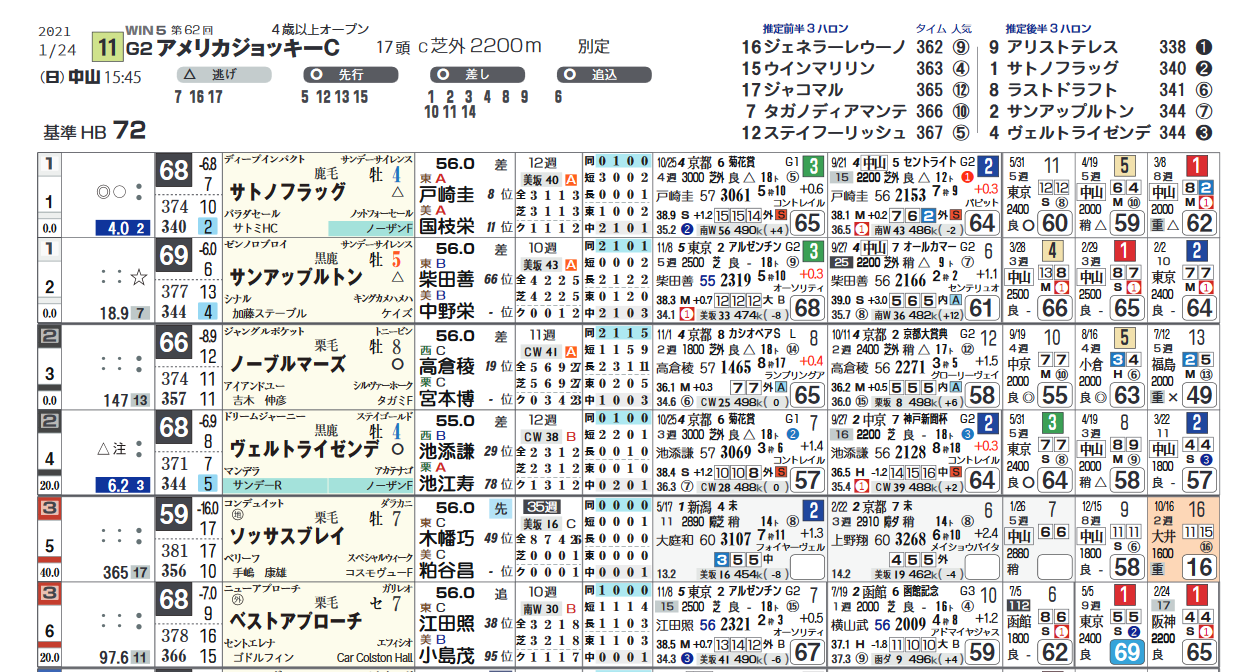Click the 59 rating box for ソッサスブレイ
1260x672 pixels.
(174, 514)
